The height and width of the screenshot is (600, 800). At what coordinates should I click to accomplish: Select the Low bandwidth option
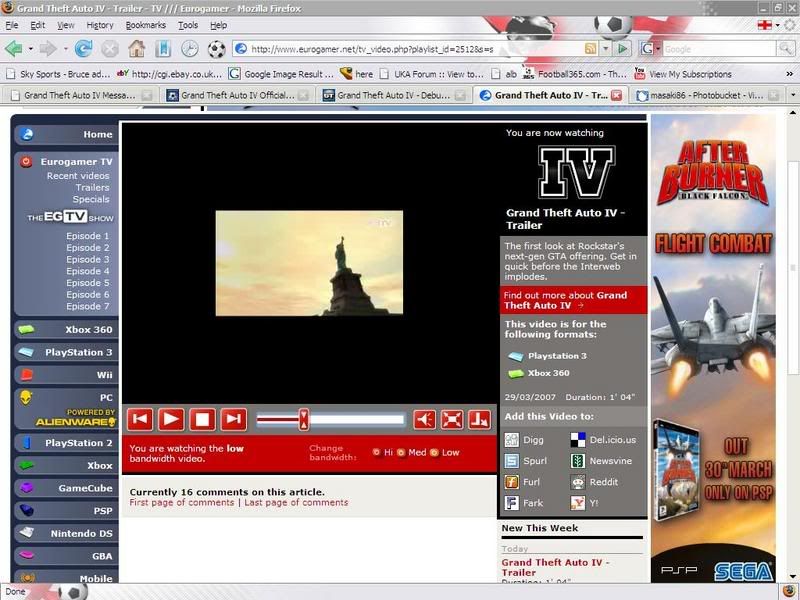point(435,453)
